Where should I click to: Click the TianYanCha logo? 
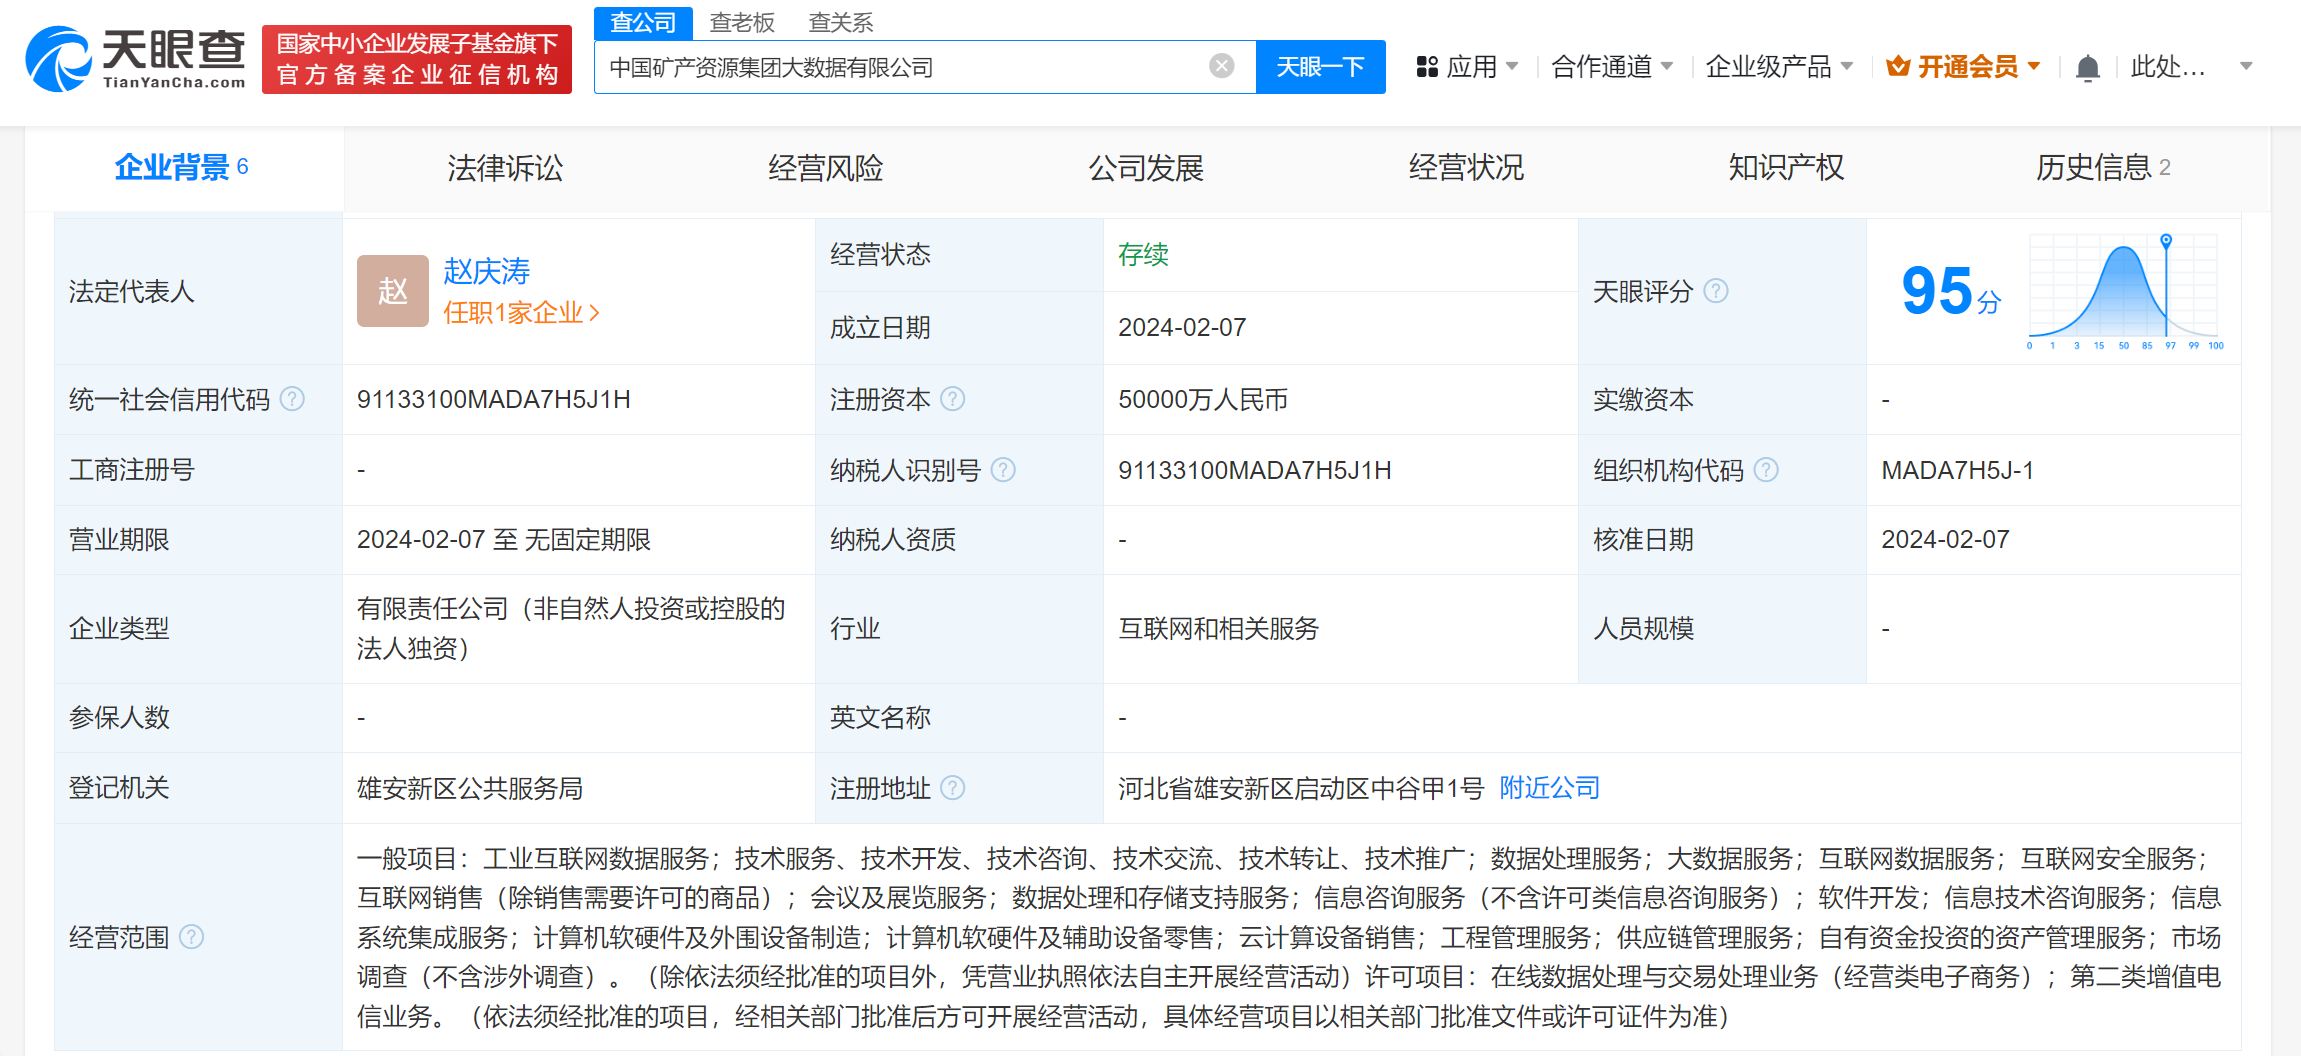[136, 59]
